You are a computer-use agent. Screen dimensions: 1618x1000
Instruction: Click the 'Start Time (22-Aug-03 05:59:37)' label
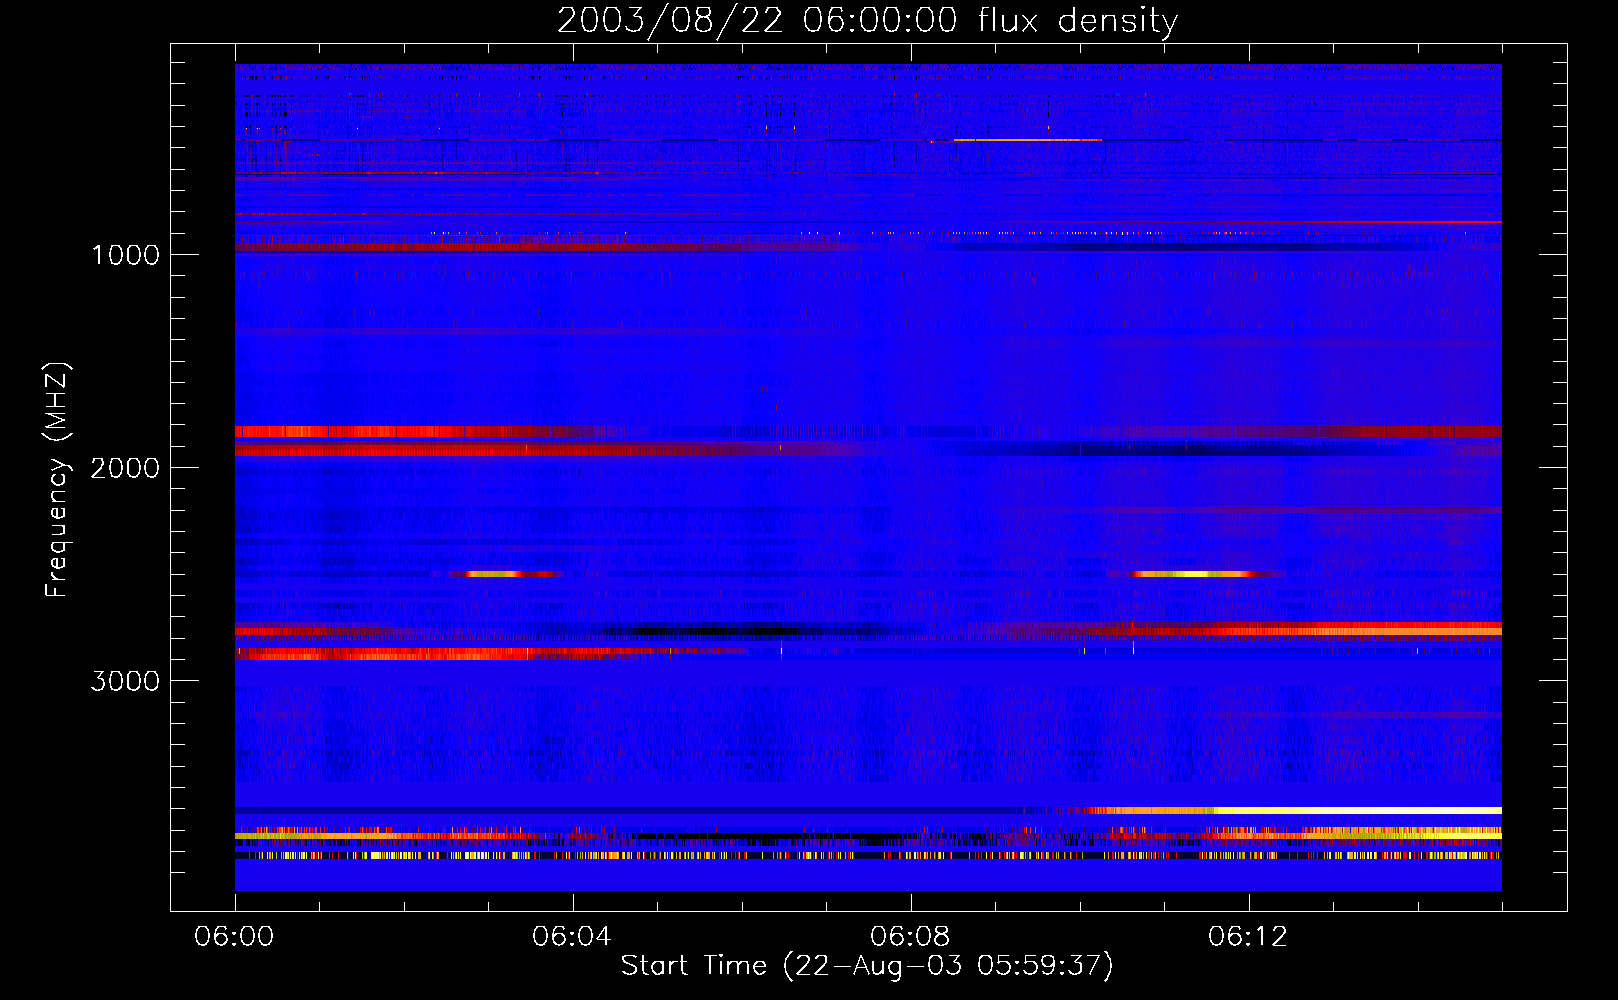tap(867, 966)
